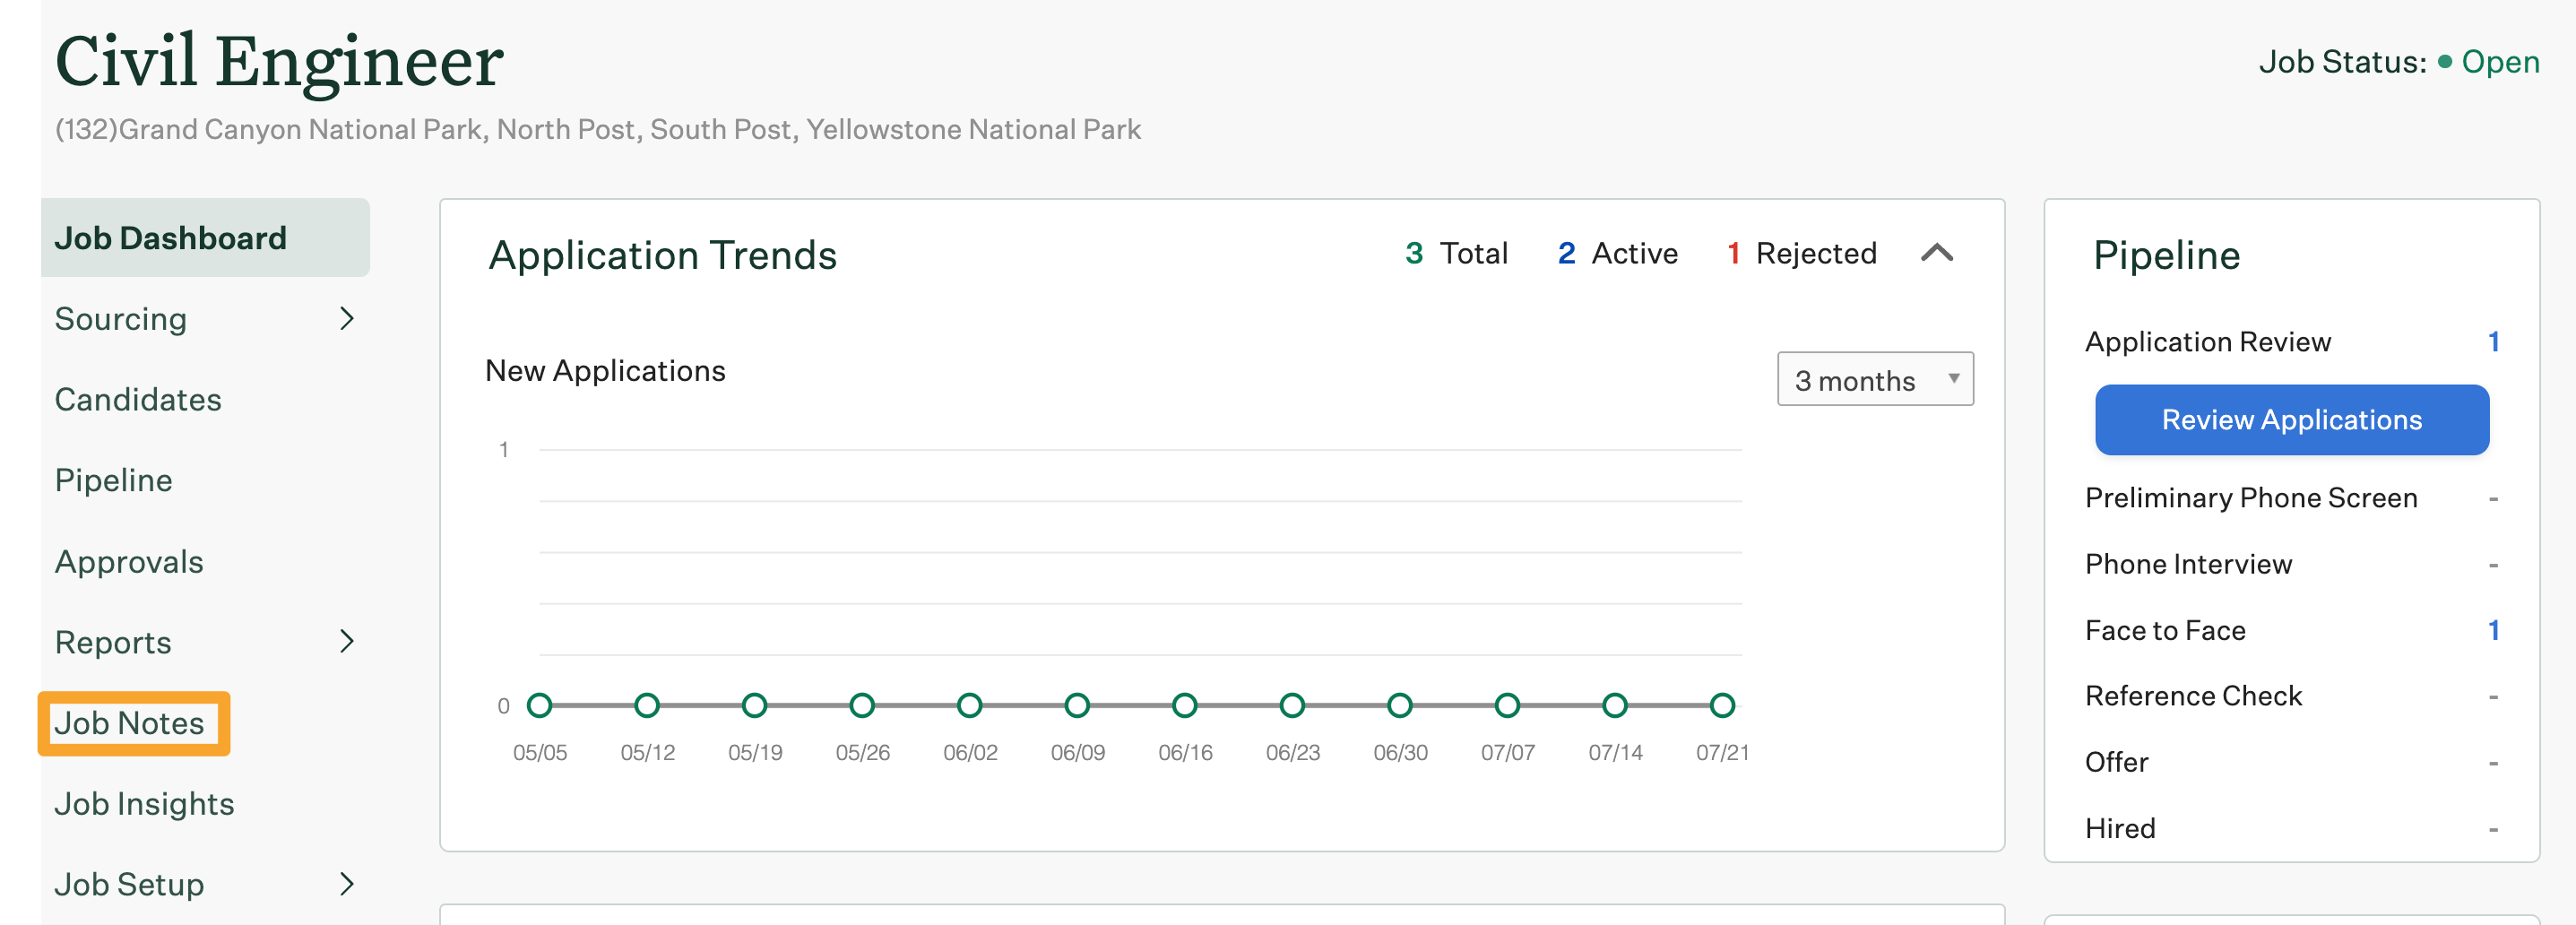This screenshot has width=2576, height=925.
Task: Click the 06/09 data point marker
Action: point(1077,706)
